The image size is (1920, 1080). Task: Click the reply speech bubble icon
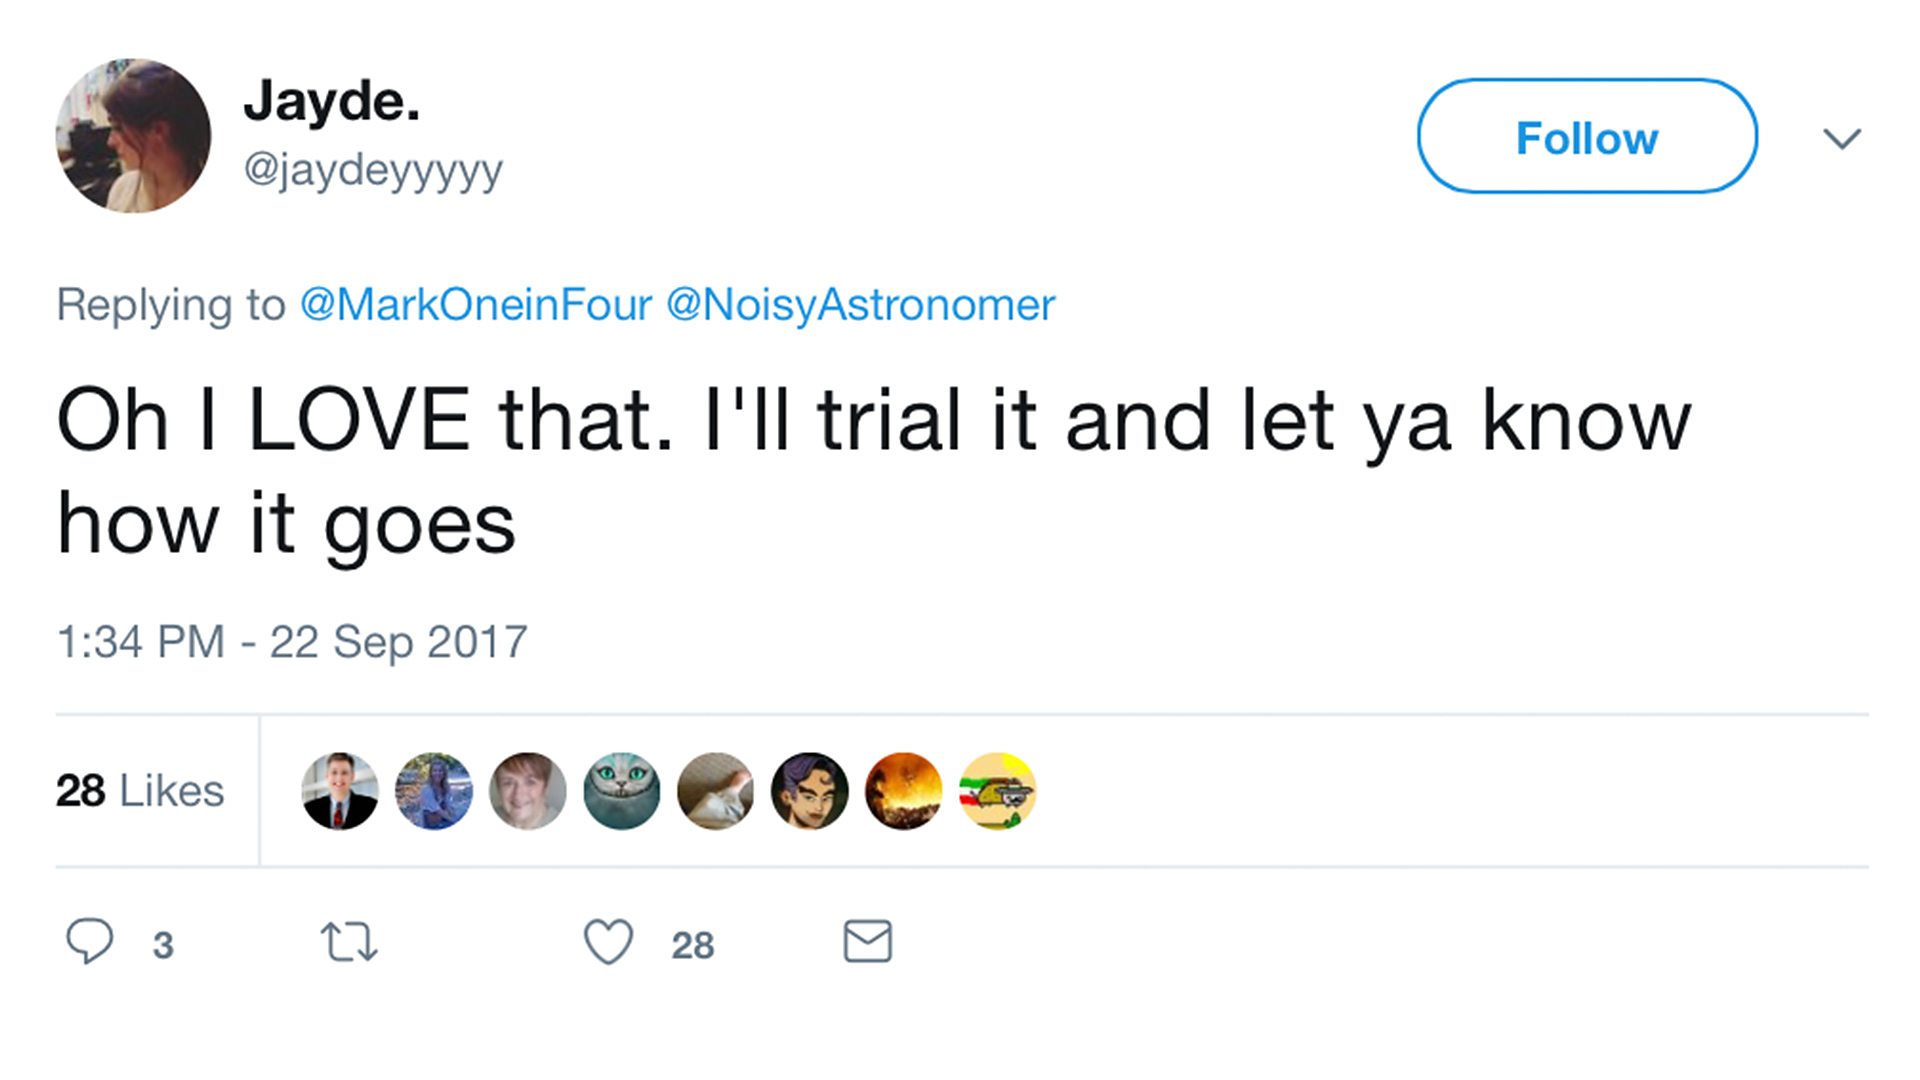tap(90, 941)
